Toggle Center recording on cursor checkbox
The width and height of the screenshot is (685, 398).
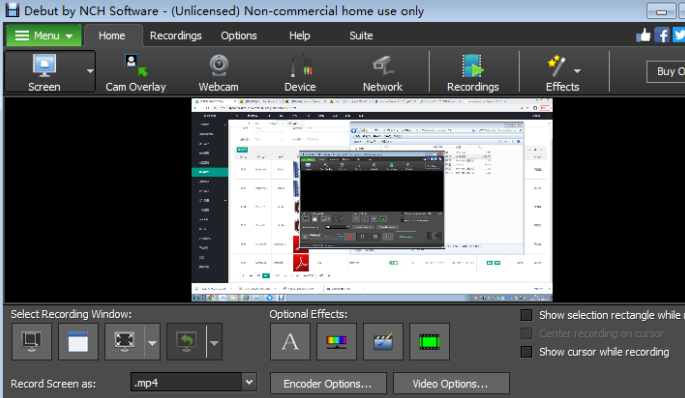click(526, 333)
